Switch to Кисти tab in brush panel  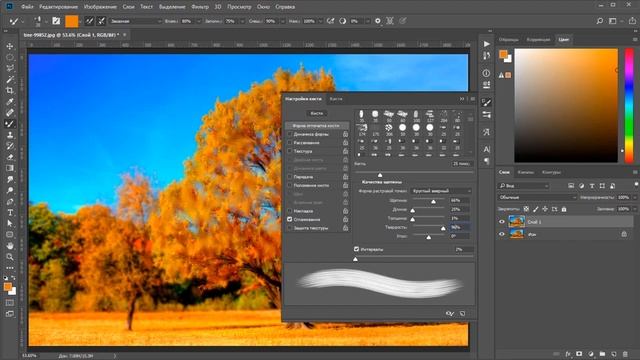click(336, 99)
